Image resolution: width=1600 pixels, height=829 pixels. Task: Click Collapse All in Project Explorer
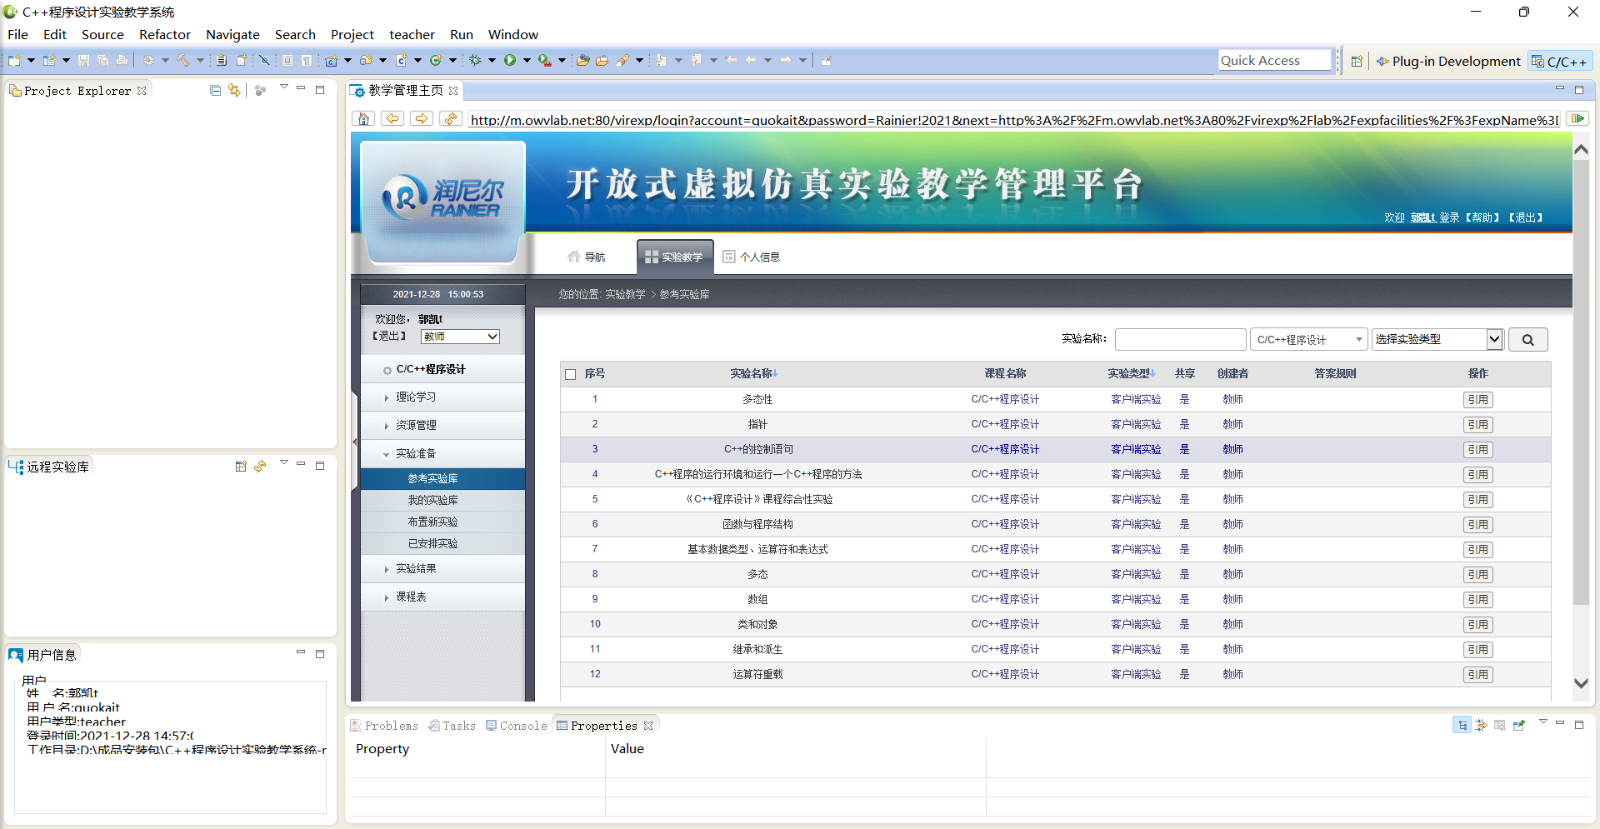click(x=215, y=90)
